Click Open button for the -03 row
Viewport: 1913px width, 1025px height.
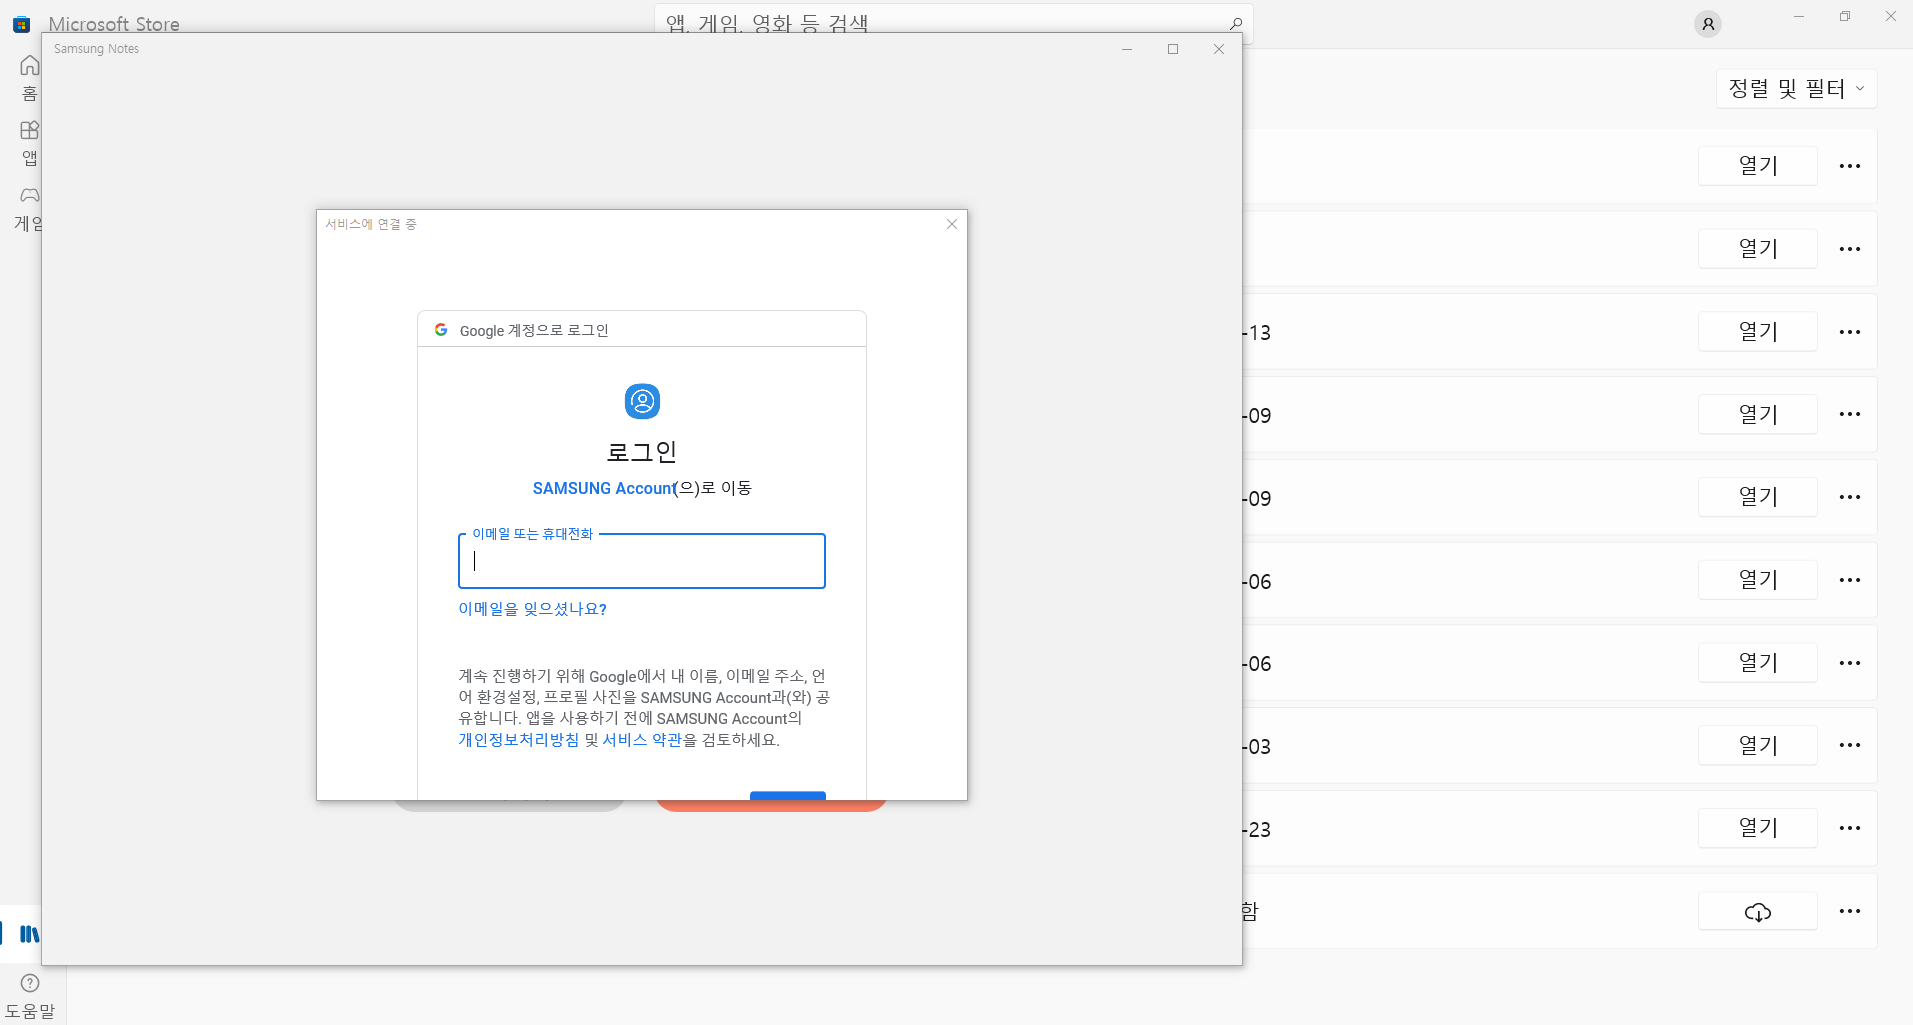(1757, 746)
